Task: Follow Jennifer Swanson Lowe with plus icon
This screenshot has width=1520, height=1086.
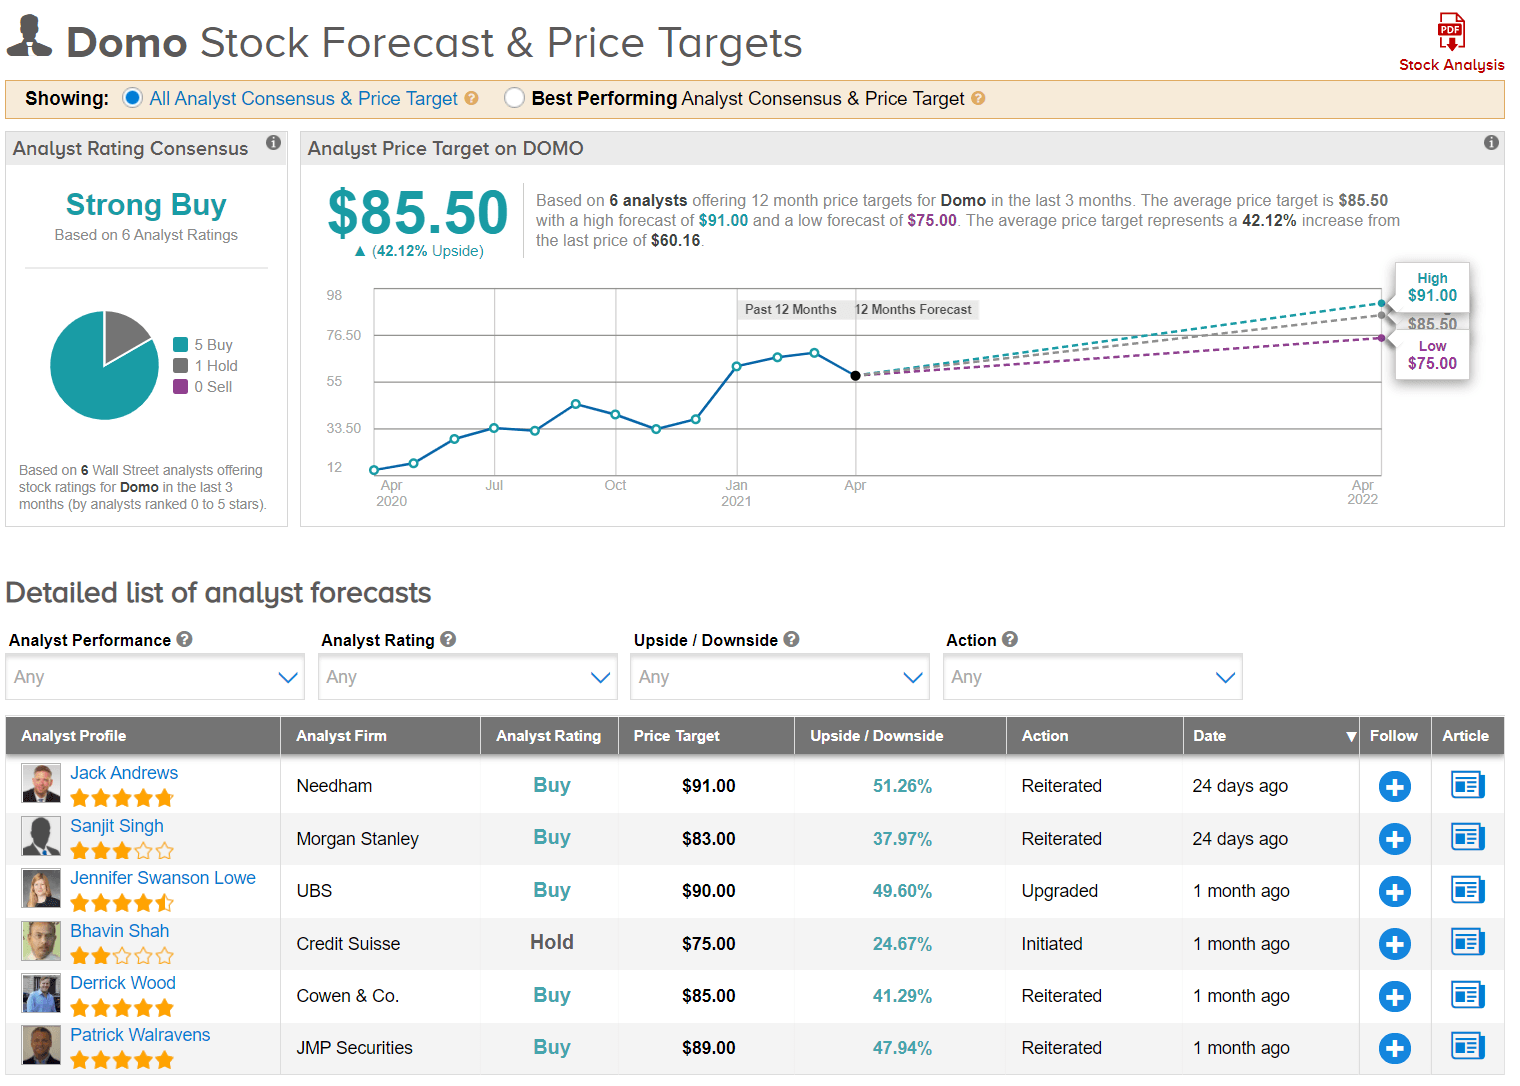Action: point(1394,891)
